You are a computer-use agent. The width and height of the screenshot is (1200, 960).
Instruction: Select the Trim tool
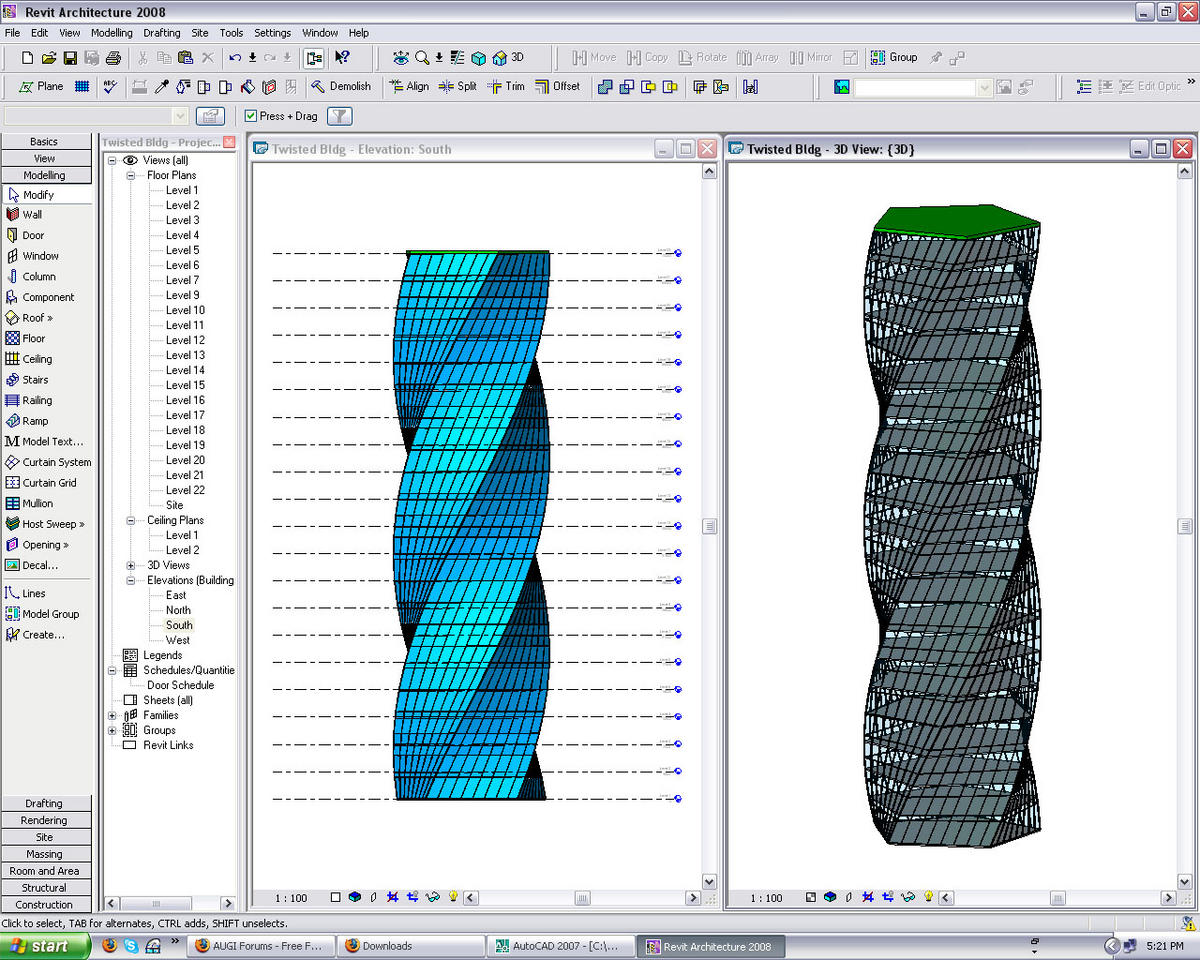point(506,87)
